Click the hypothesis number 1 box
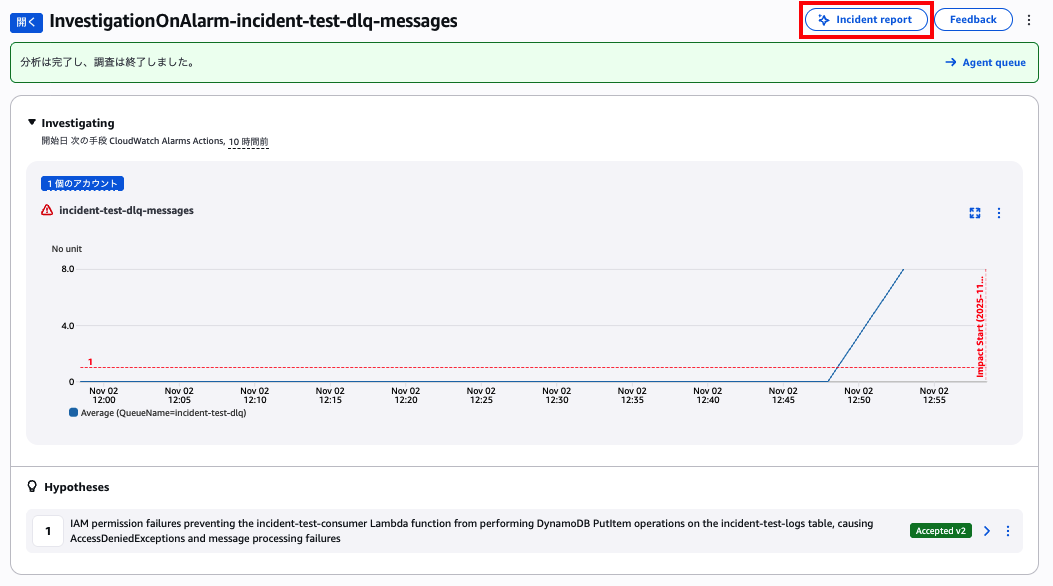This screenshot has width=1053, height=586. (48, 531)
